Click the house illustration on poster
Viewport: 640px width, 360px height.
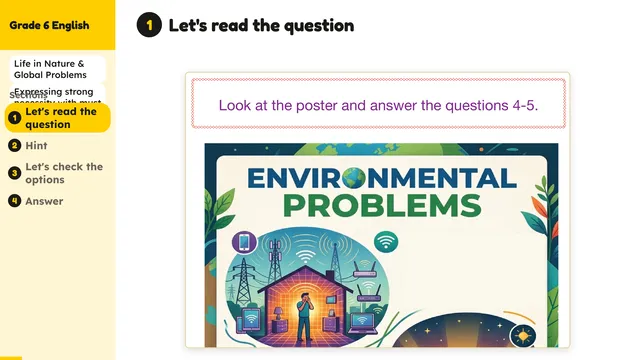(x=305, y=302)
